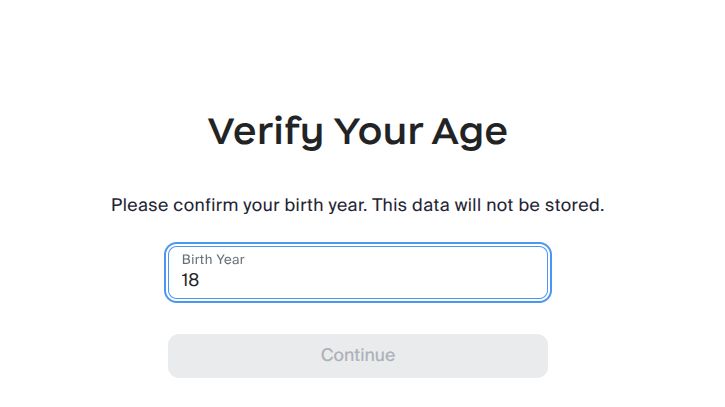
Task: Click the "Birth Year" floating label
Action: tap(213, 259)
